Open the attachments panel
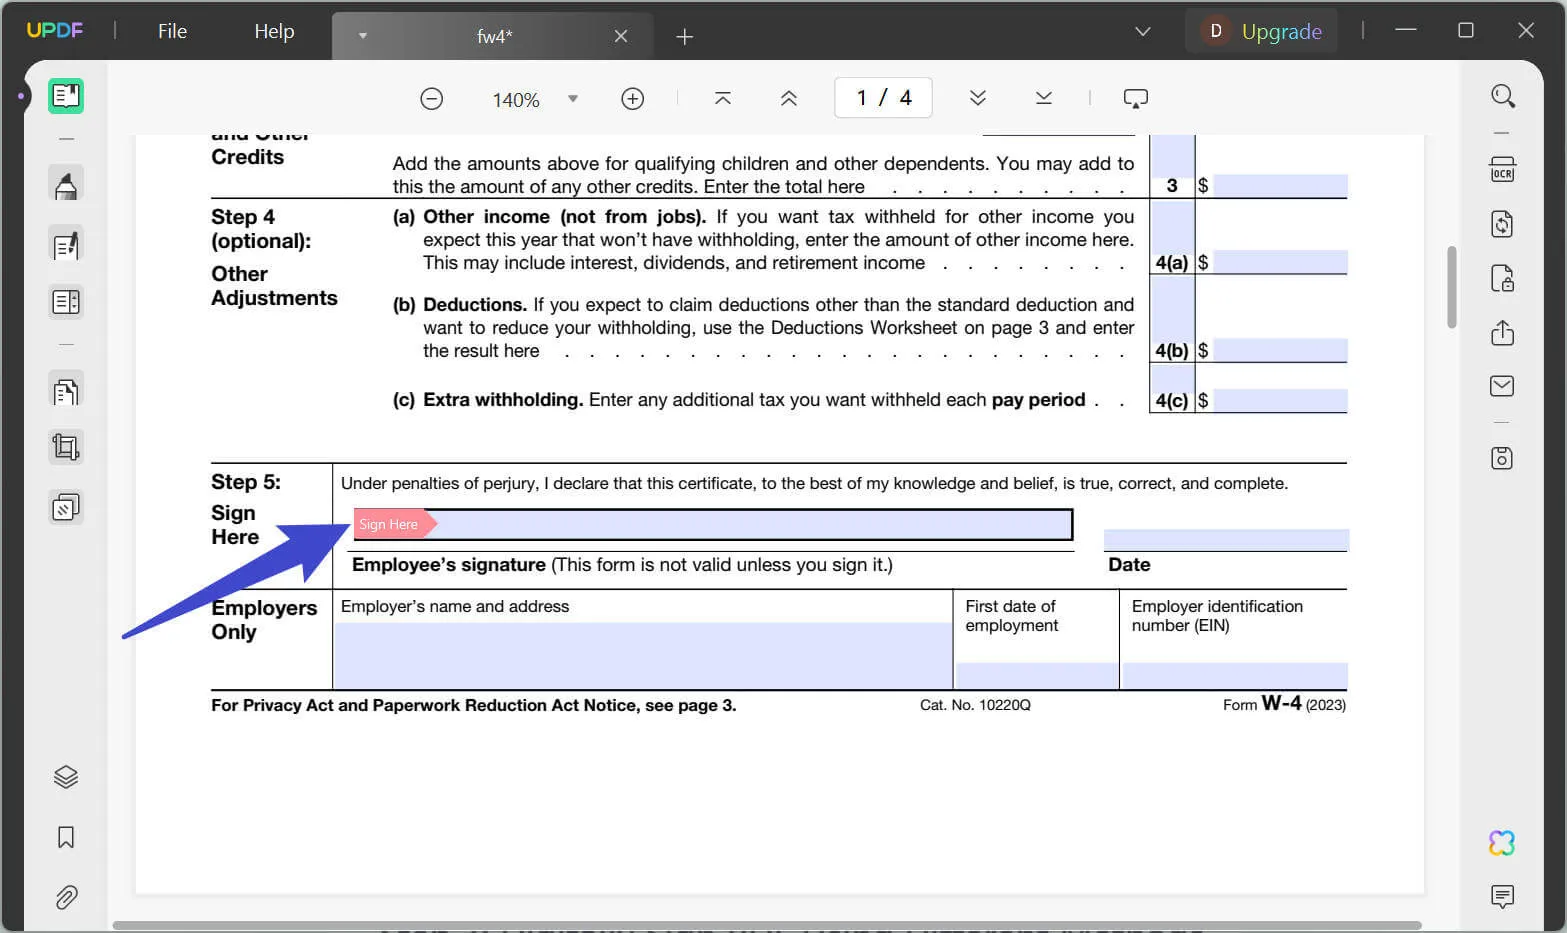This screenshot has width=1567, height=933. (66, 897)
